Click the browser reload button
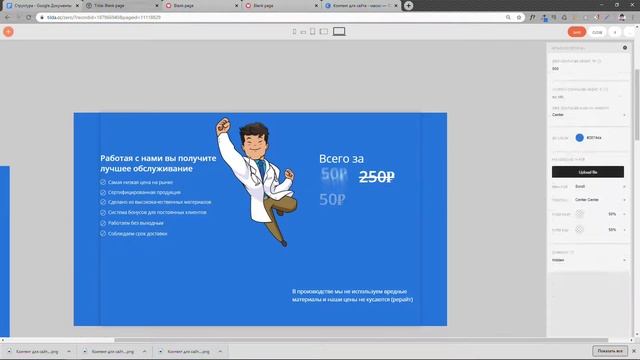 tap(29, 18)
